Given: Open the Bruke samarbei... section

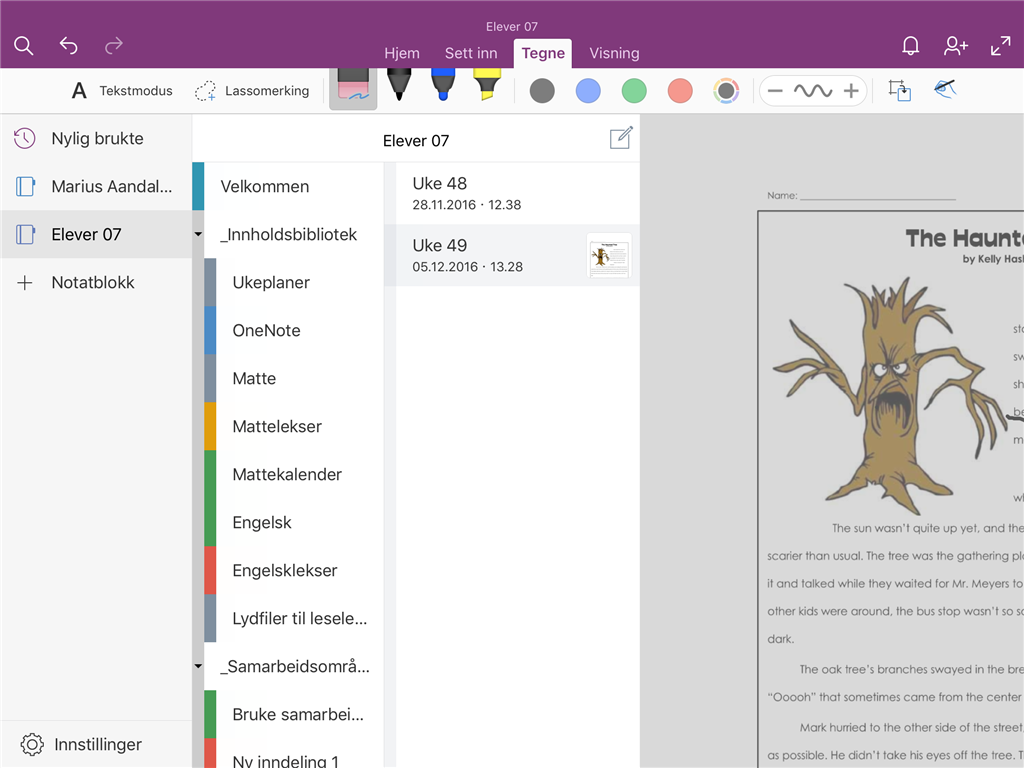Looking at the screenshot, I should pos(294,714).
